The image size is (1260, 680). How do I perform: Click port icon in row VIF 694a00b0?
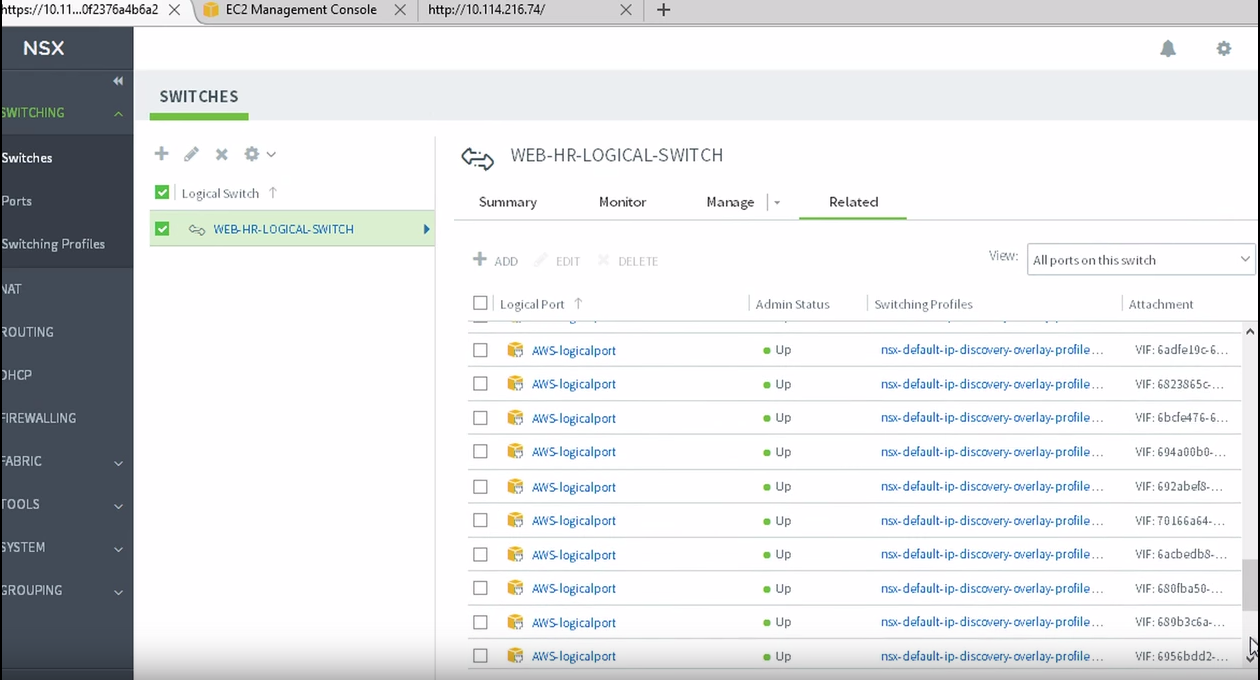[x=515, y=452]
